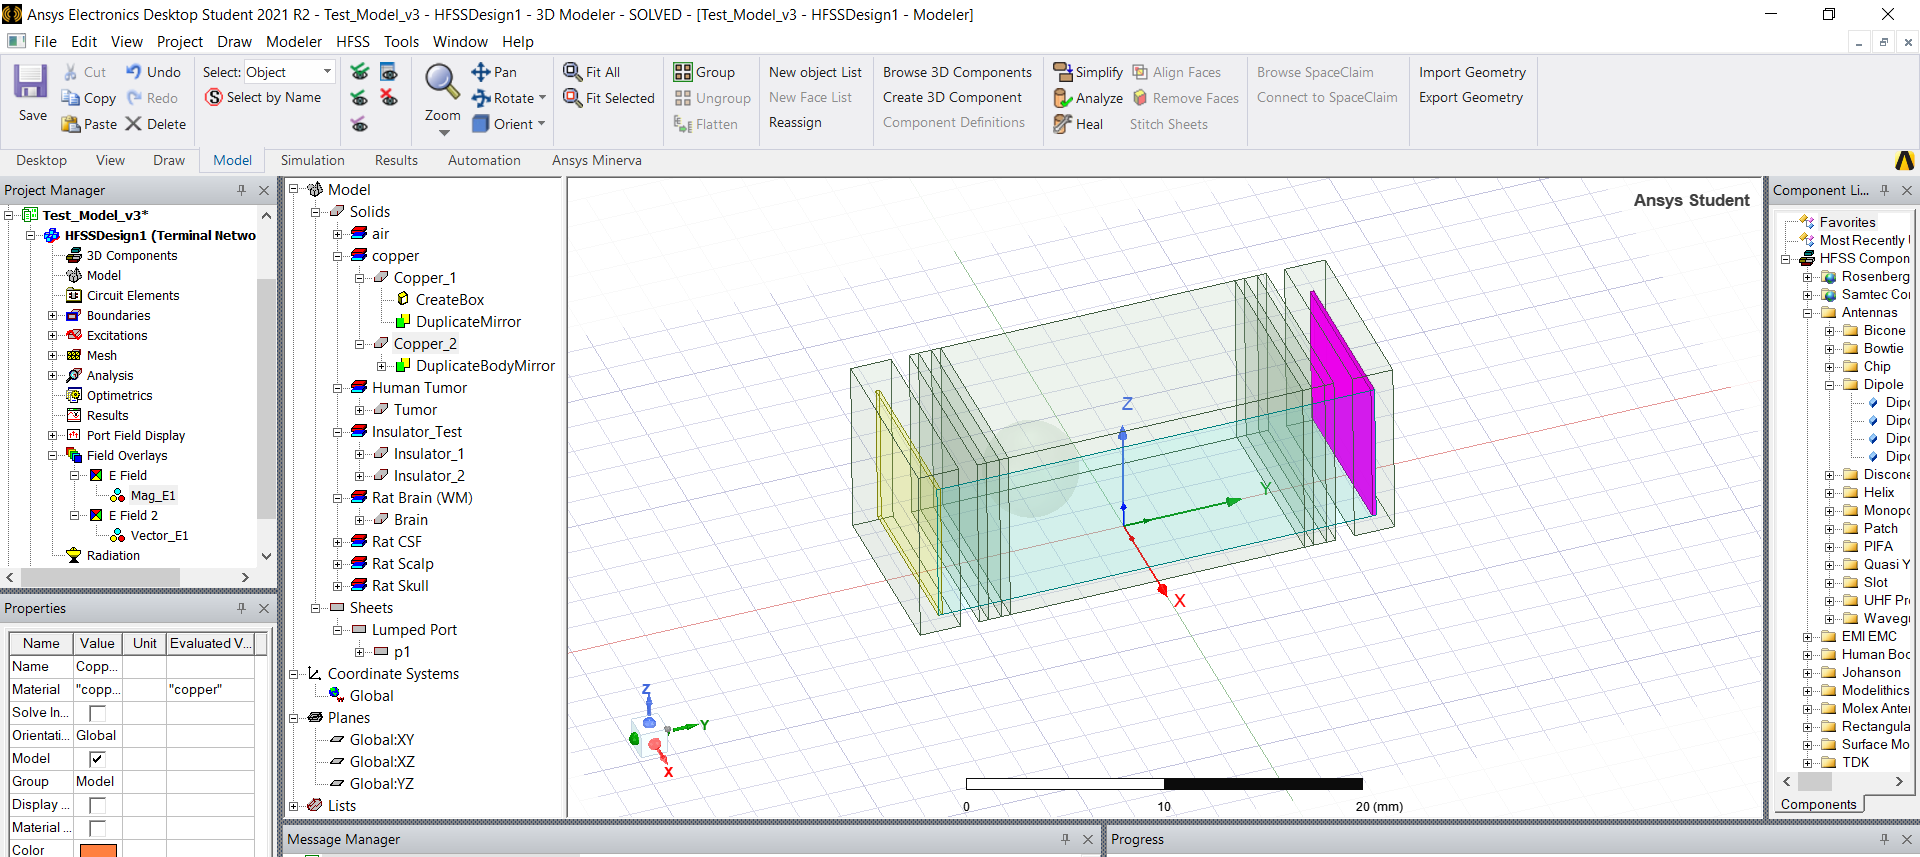
Task: Switch to the Simulation ribbon tab
Action: pyautogui.click(x=312, y=160)
